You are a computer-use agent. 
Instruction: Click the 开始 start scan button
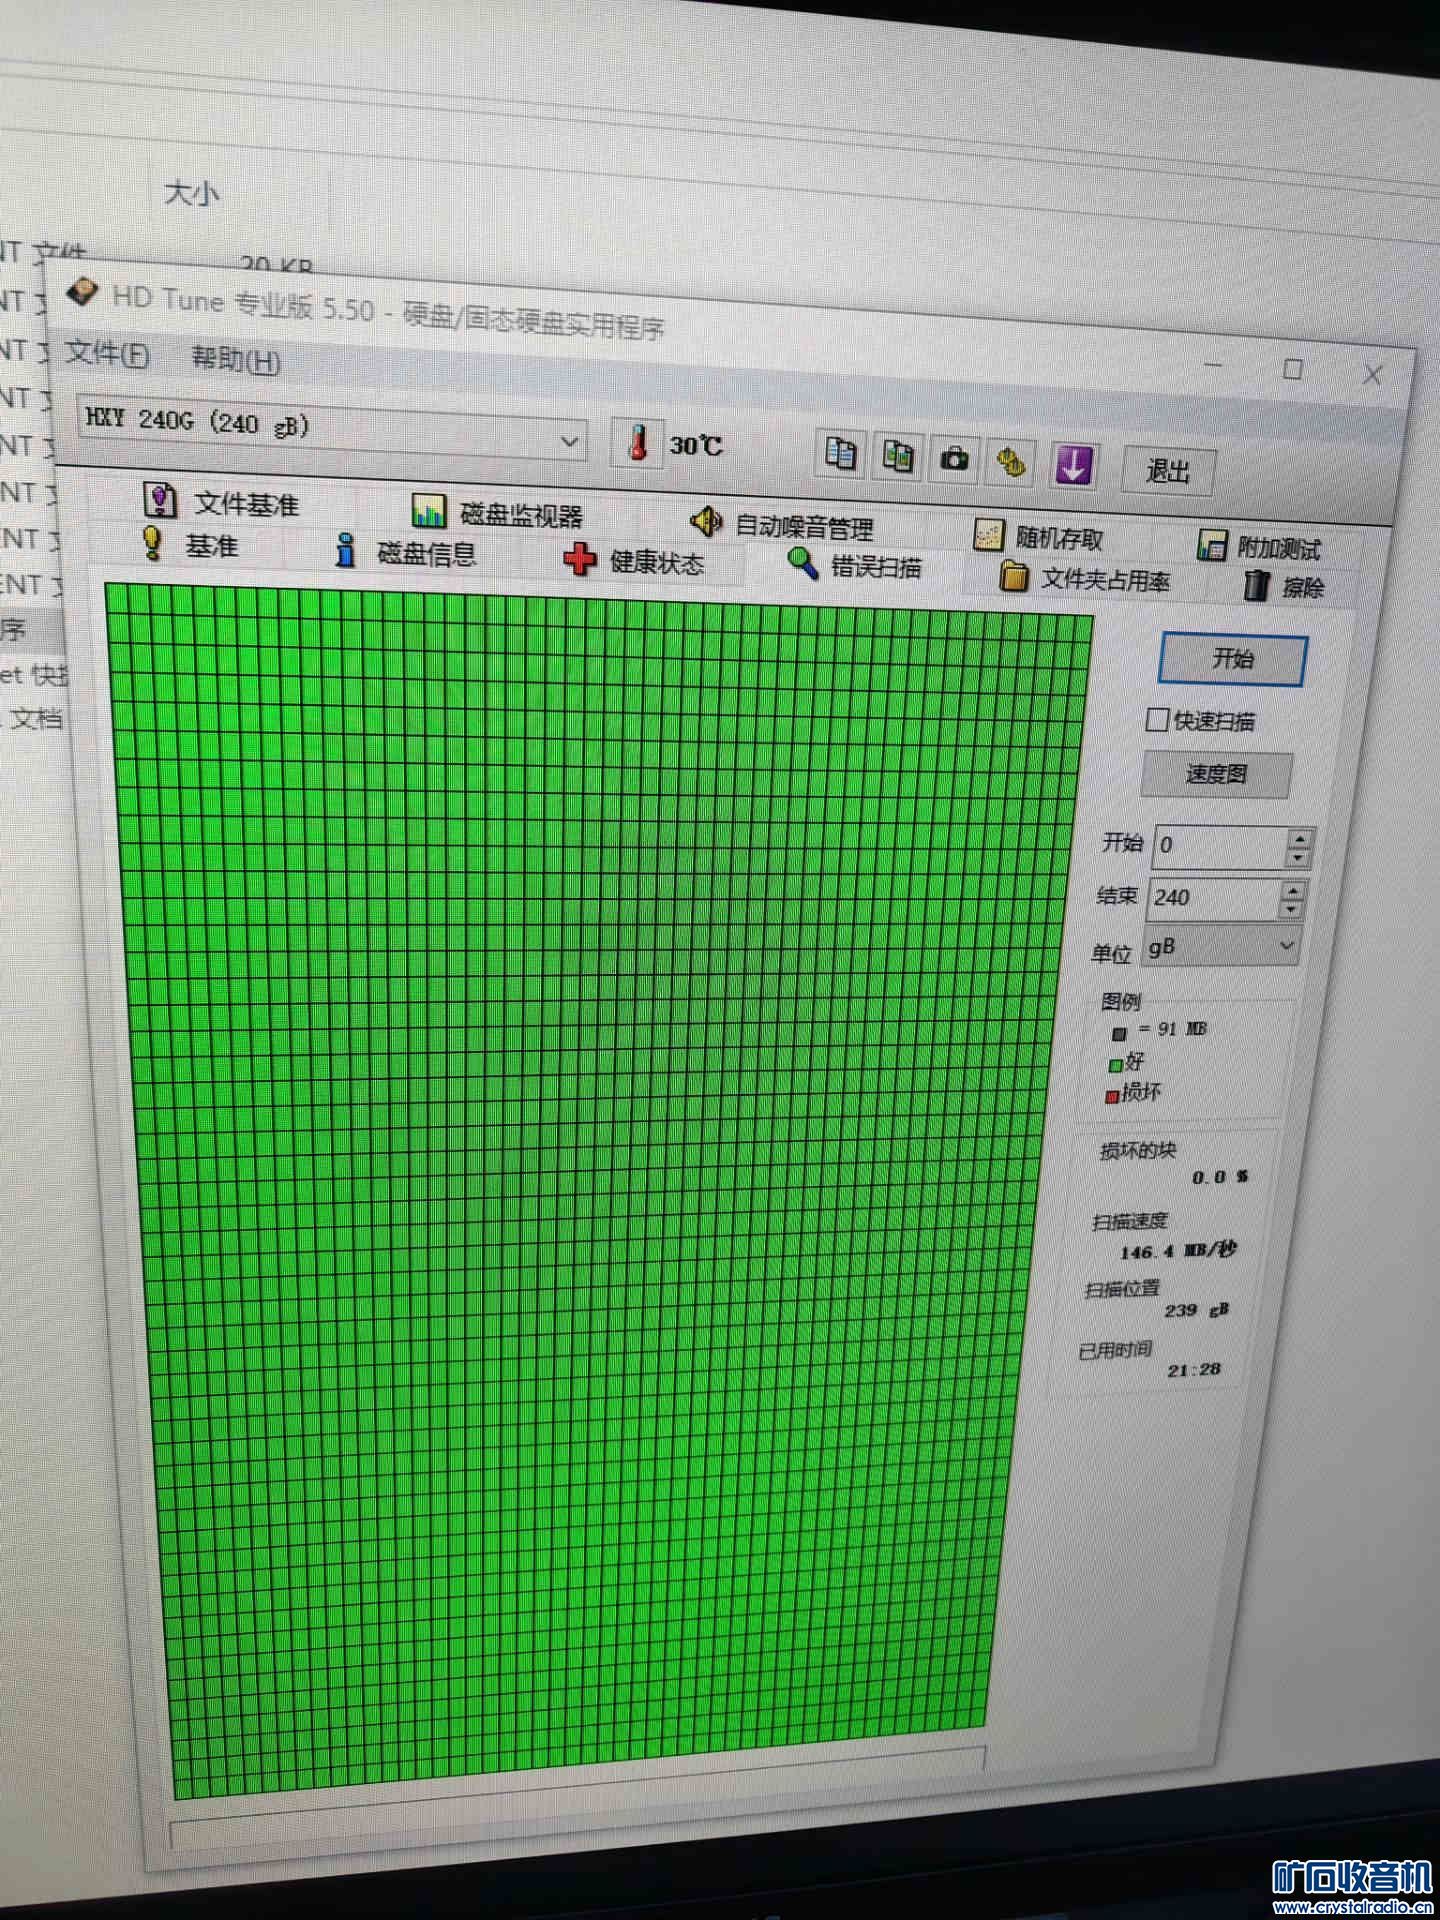(x=1232, y=659)
